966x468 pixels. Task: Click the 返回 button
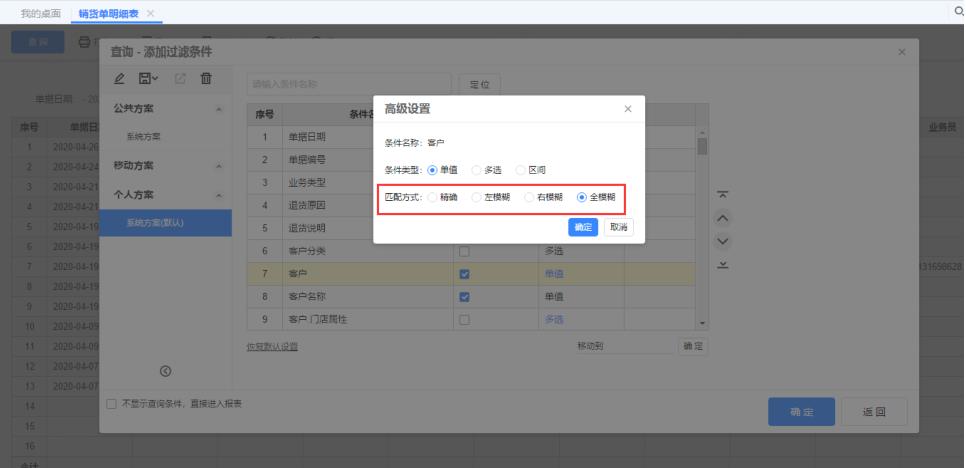[874, 412]
